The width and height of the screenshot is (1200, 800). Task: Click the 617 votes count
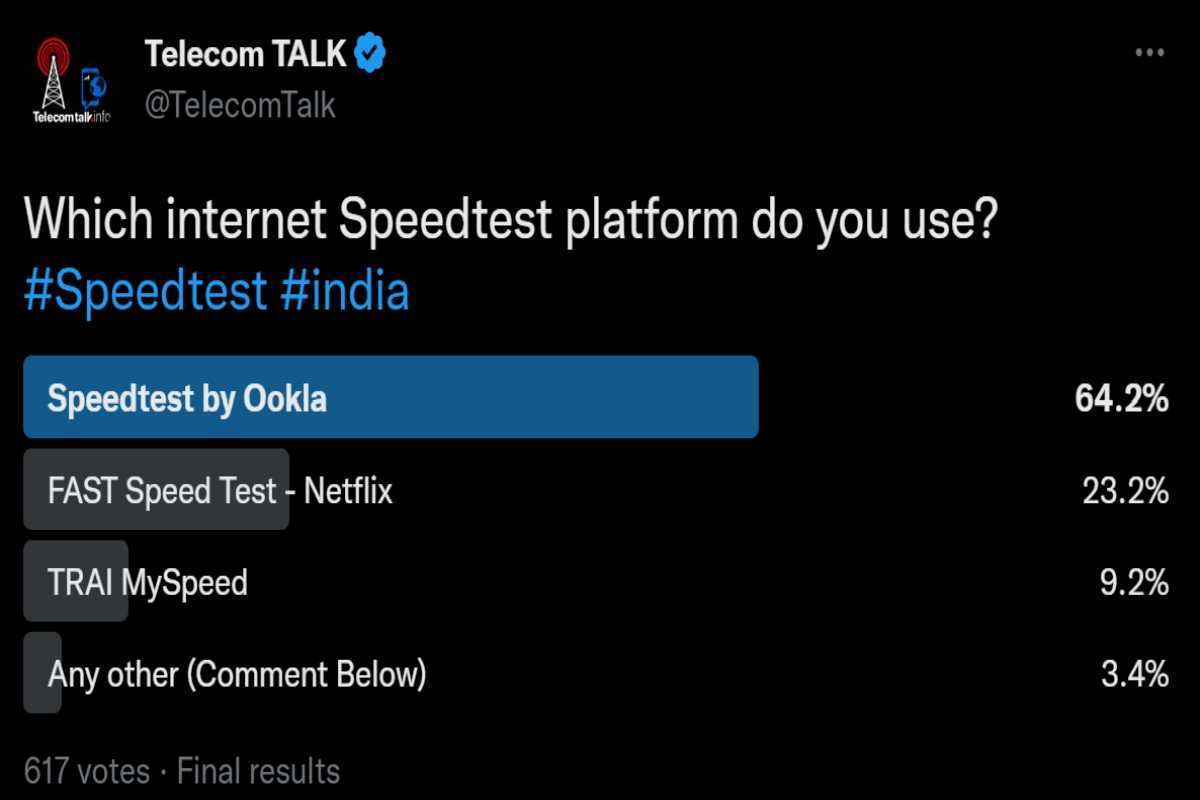coord(87,772)
